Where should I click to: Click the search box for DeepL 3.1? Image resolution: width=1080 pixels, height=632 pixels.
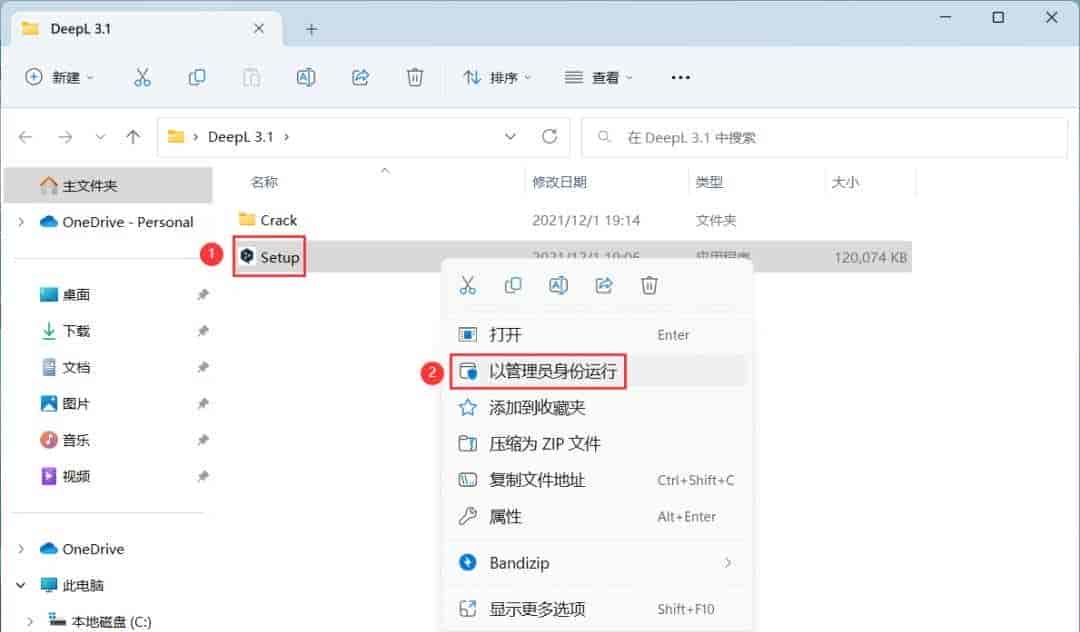[x=824, y=137]
